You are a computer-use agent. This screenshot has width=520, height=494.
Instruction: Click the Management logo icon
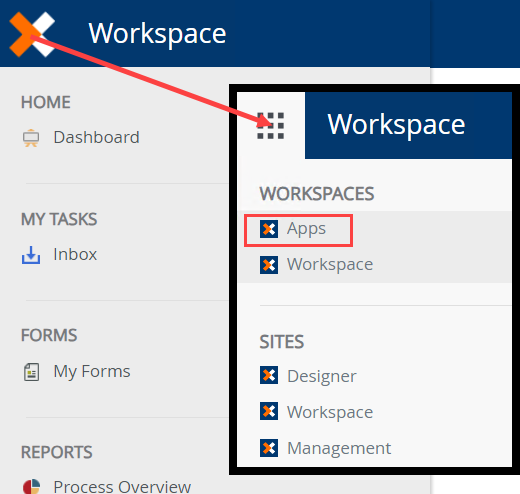[269, 448]
